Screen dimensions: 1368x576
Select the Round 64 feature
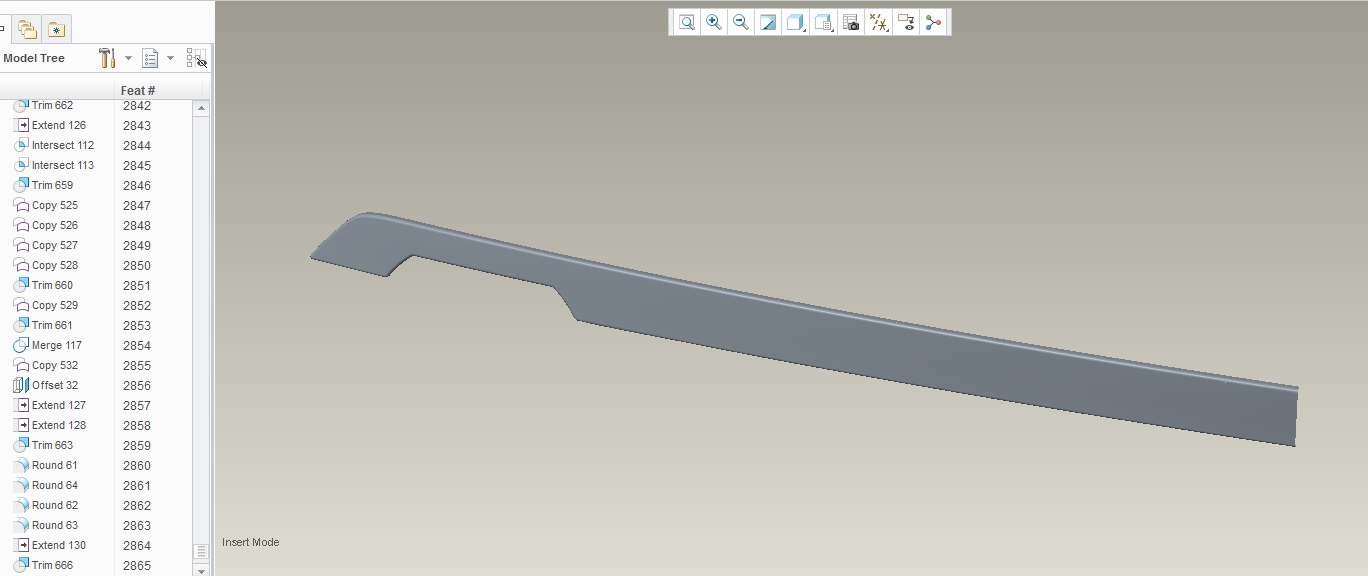(x=46, y=485)
